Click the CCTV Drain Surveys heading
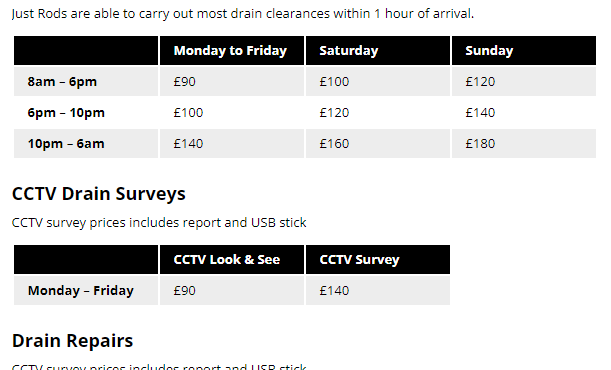 point(99,194)
